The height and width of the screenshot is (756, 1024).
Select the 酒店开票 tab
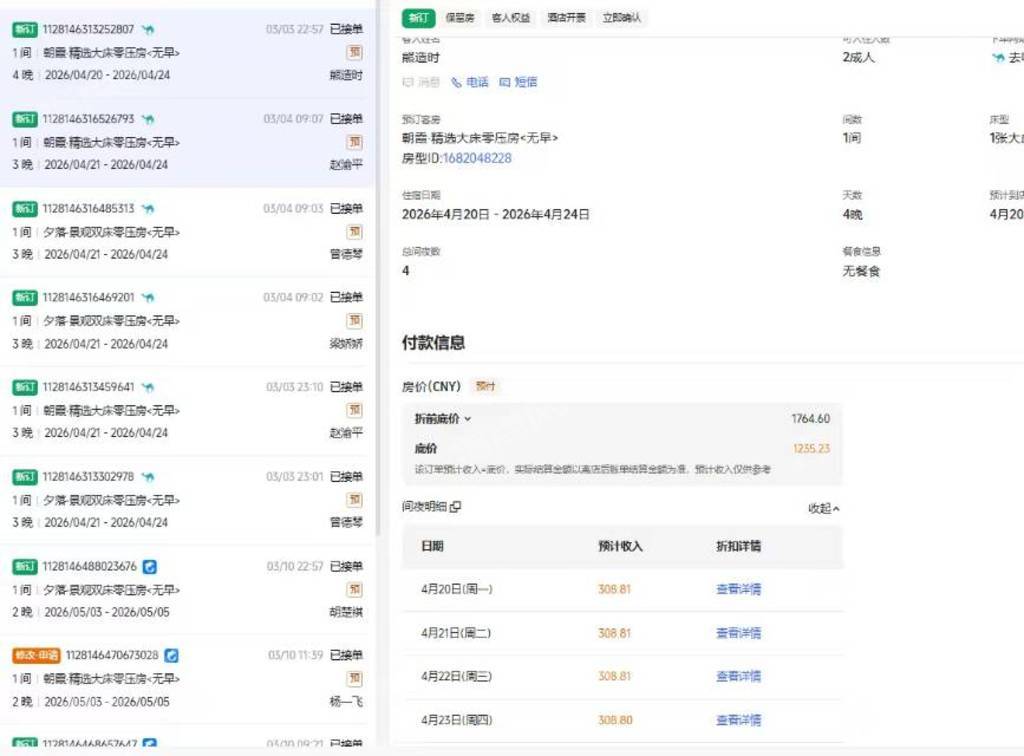pos(567,18)
